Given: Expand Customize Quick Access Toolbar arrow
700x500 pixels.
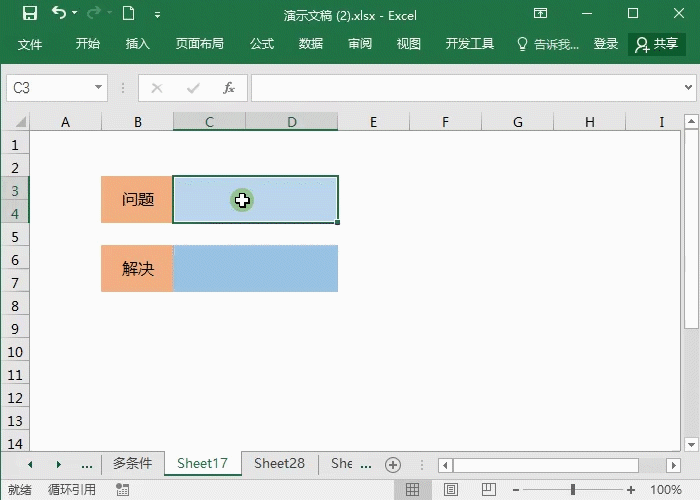Looking at the screenshot, I should click(x=157, y=15).
